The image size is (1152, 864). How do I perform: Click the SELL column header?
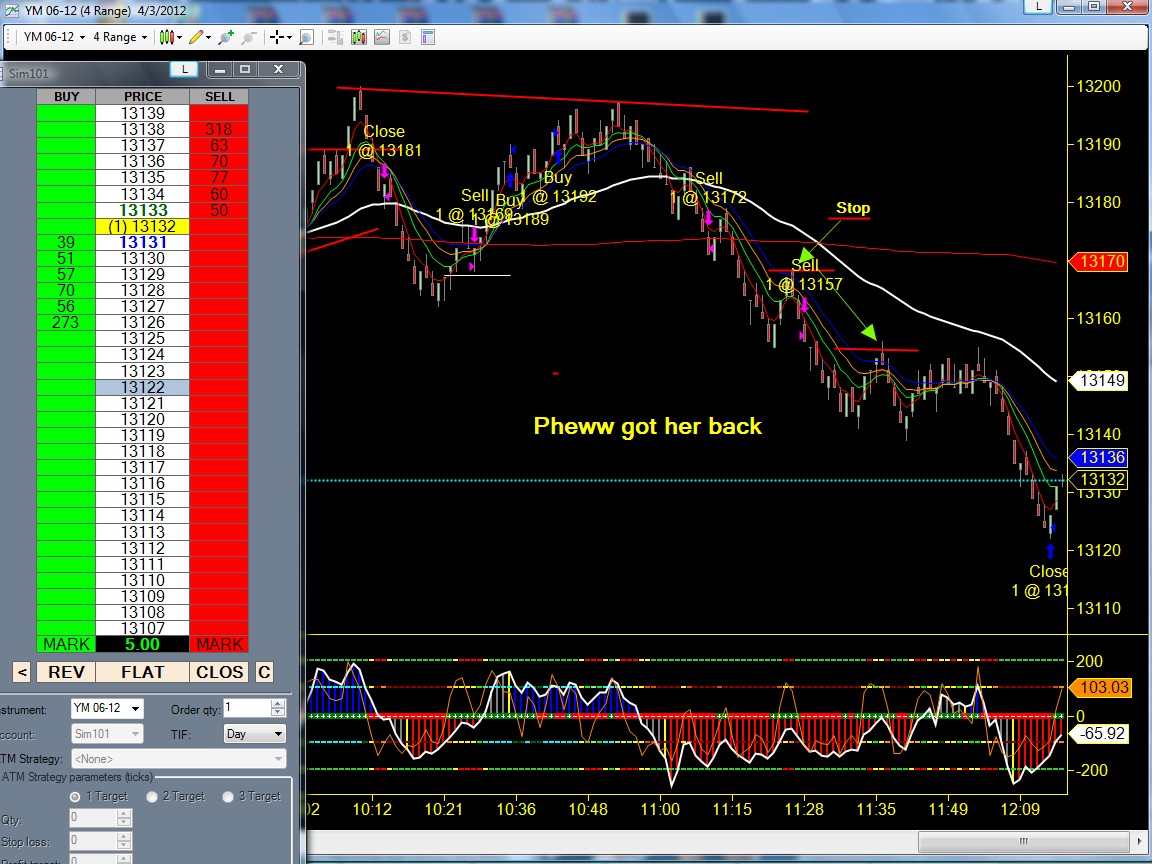coord(219,96)
